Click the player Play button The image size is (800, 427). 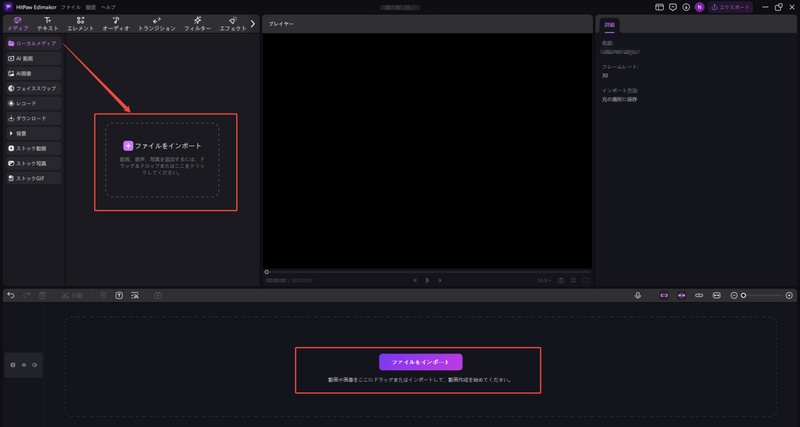click(428, 280)
